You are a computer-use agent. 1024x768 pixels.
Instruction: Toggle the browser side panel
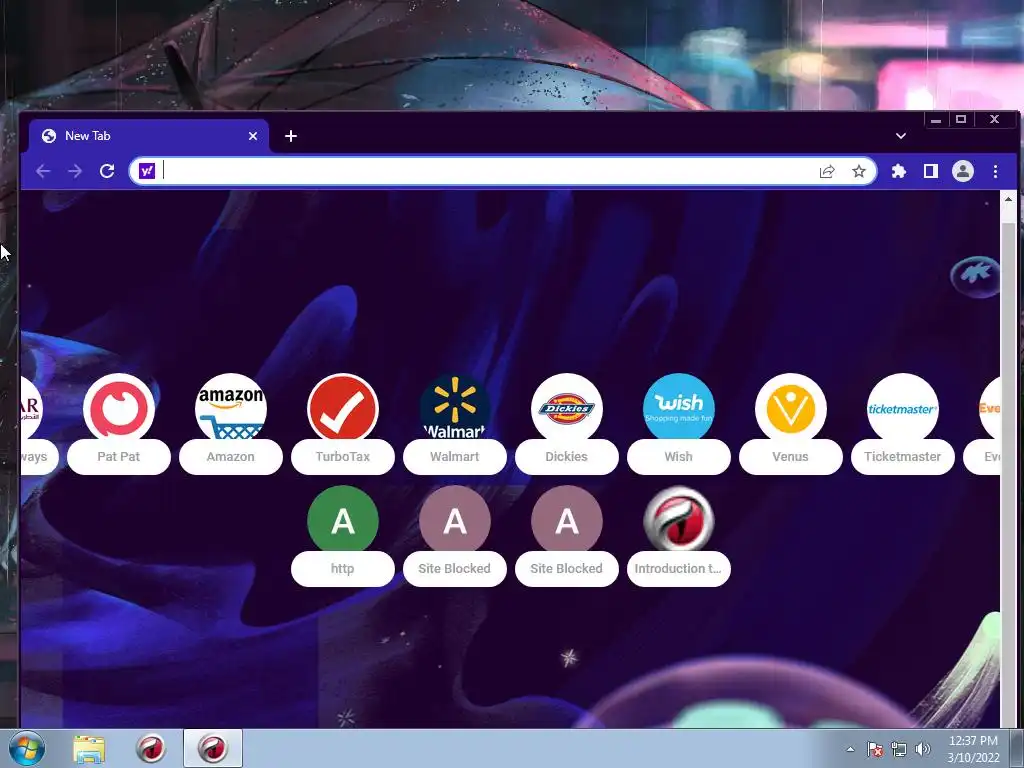tap(931, 171)
